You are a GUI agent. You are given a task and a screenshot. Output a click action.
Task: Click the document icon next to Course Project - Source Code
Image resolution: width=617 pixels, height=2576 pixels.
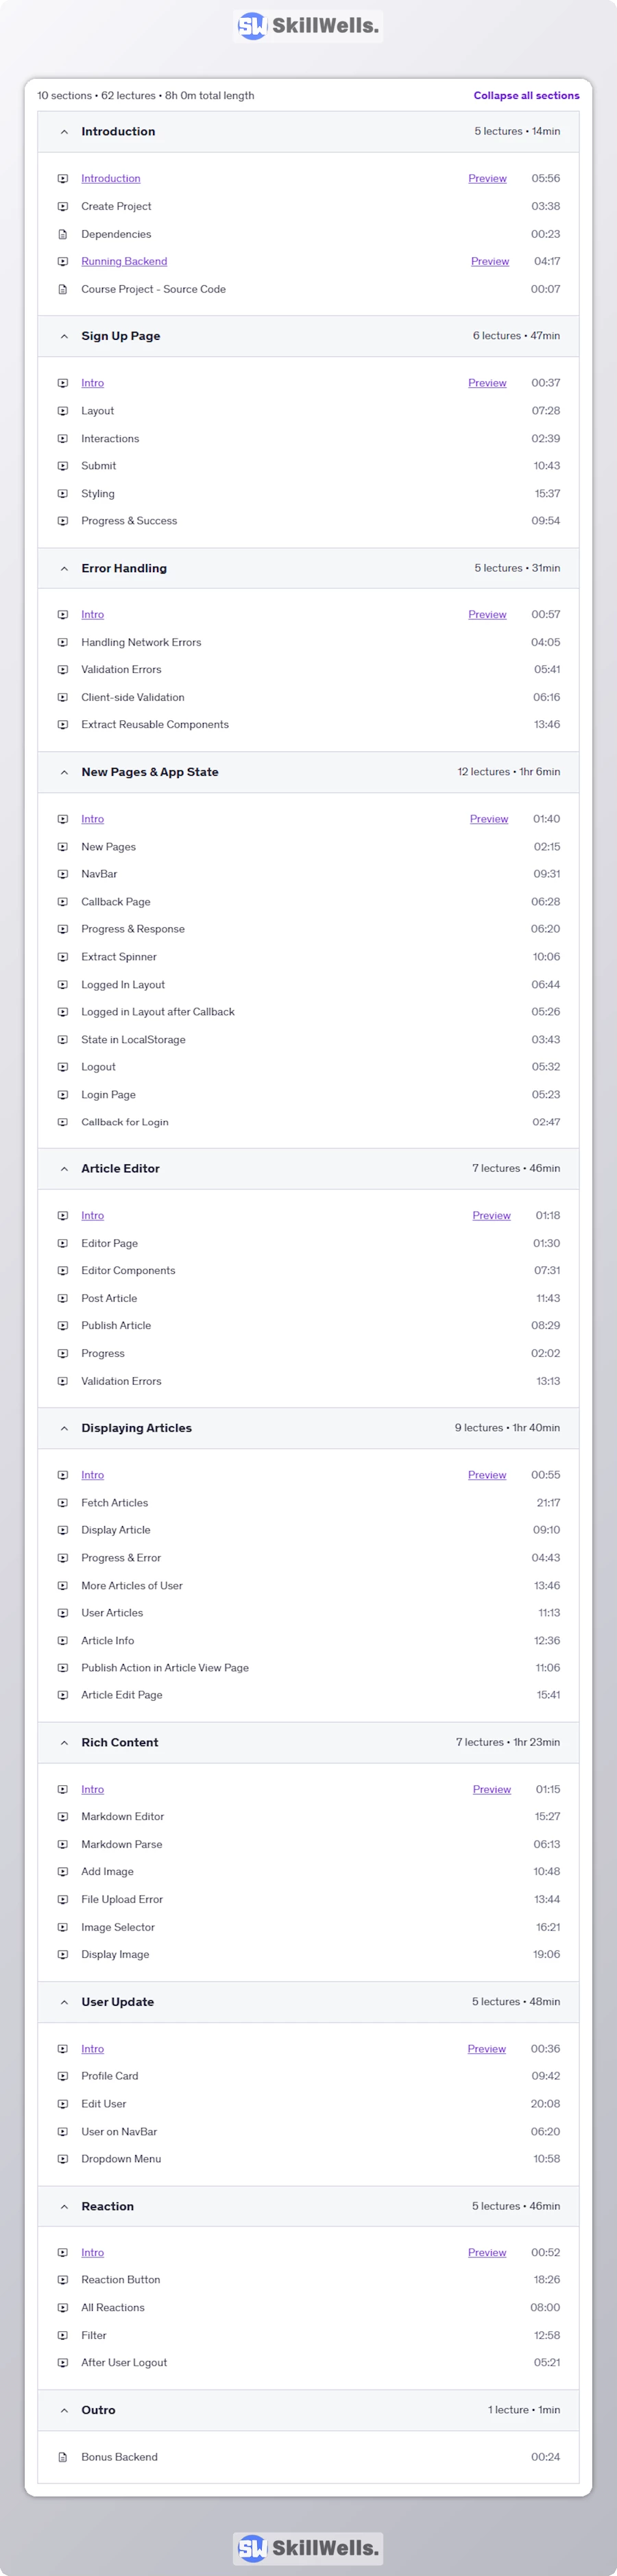click(x=63, y=289)
